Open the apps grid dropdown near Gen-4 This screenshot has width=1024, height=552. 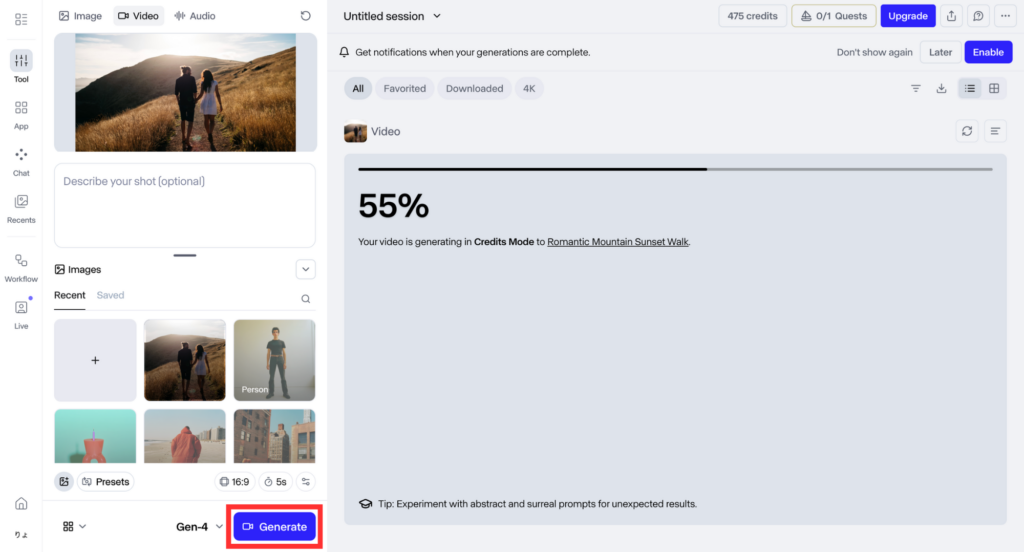tap(74, 527)
